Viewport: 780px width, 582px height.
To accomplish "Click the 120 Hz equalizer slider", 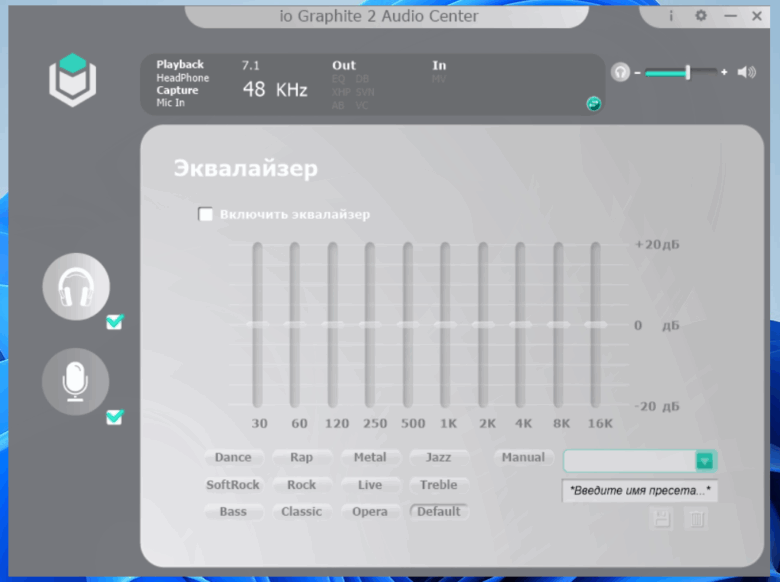I will [x=332, y=325].
